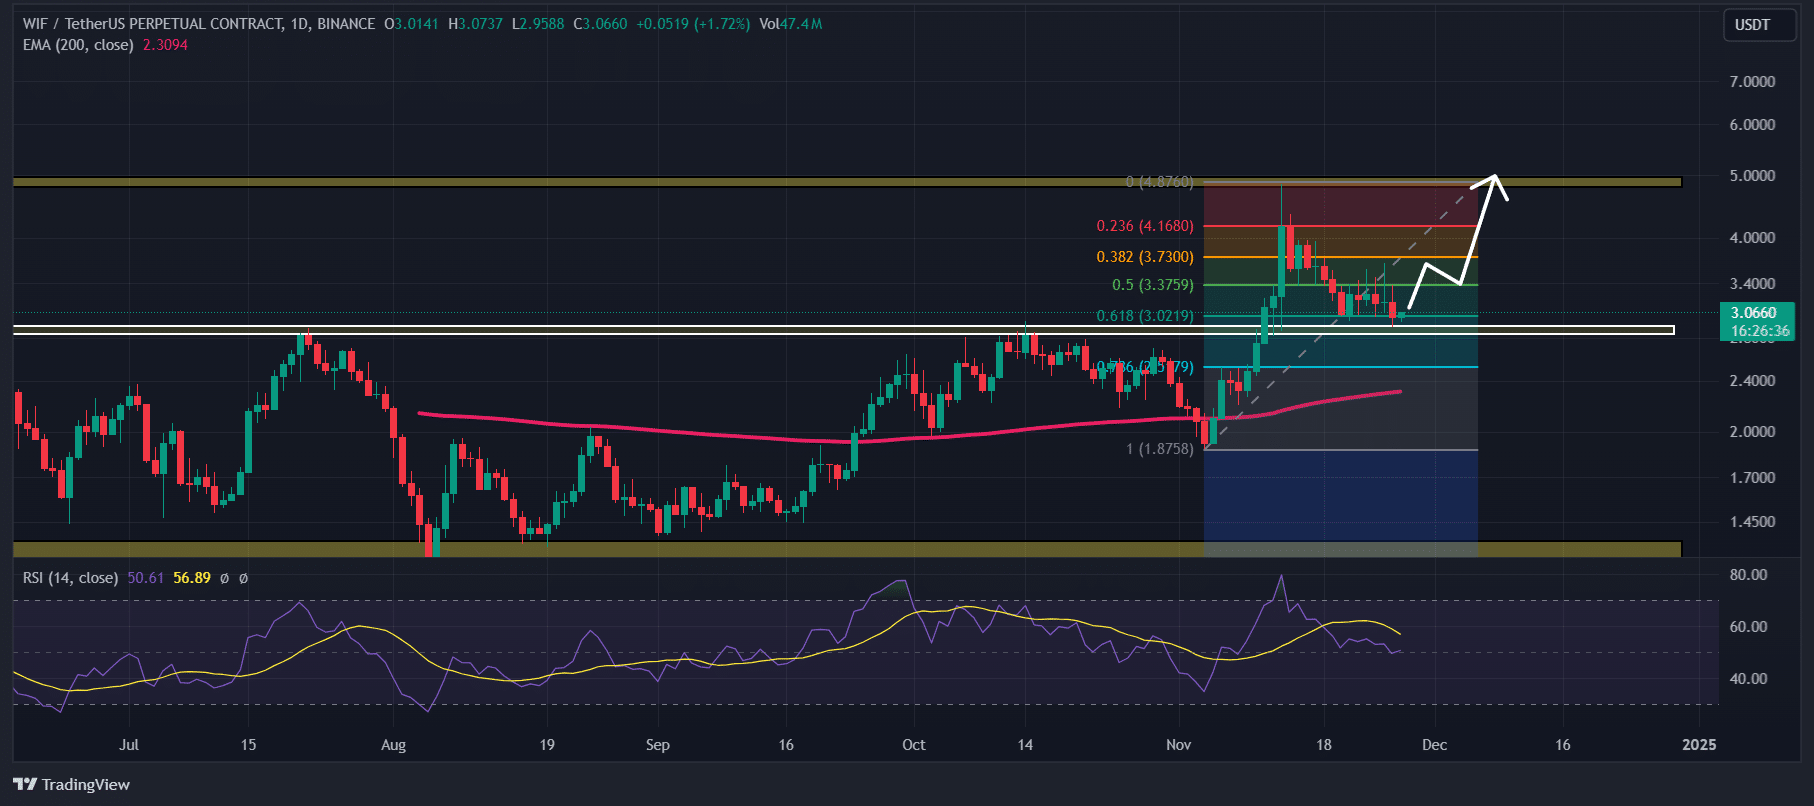Select the EMA (200, close) indicator legend
Screen dimensions: 1814x806
[78, 45]
